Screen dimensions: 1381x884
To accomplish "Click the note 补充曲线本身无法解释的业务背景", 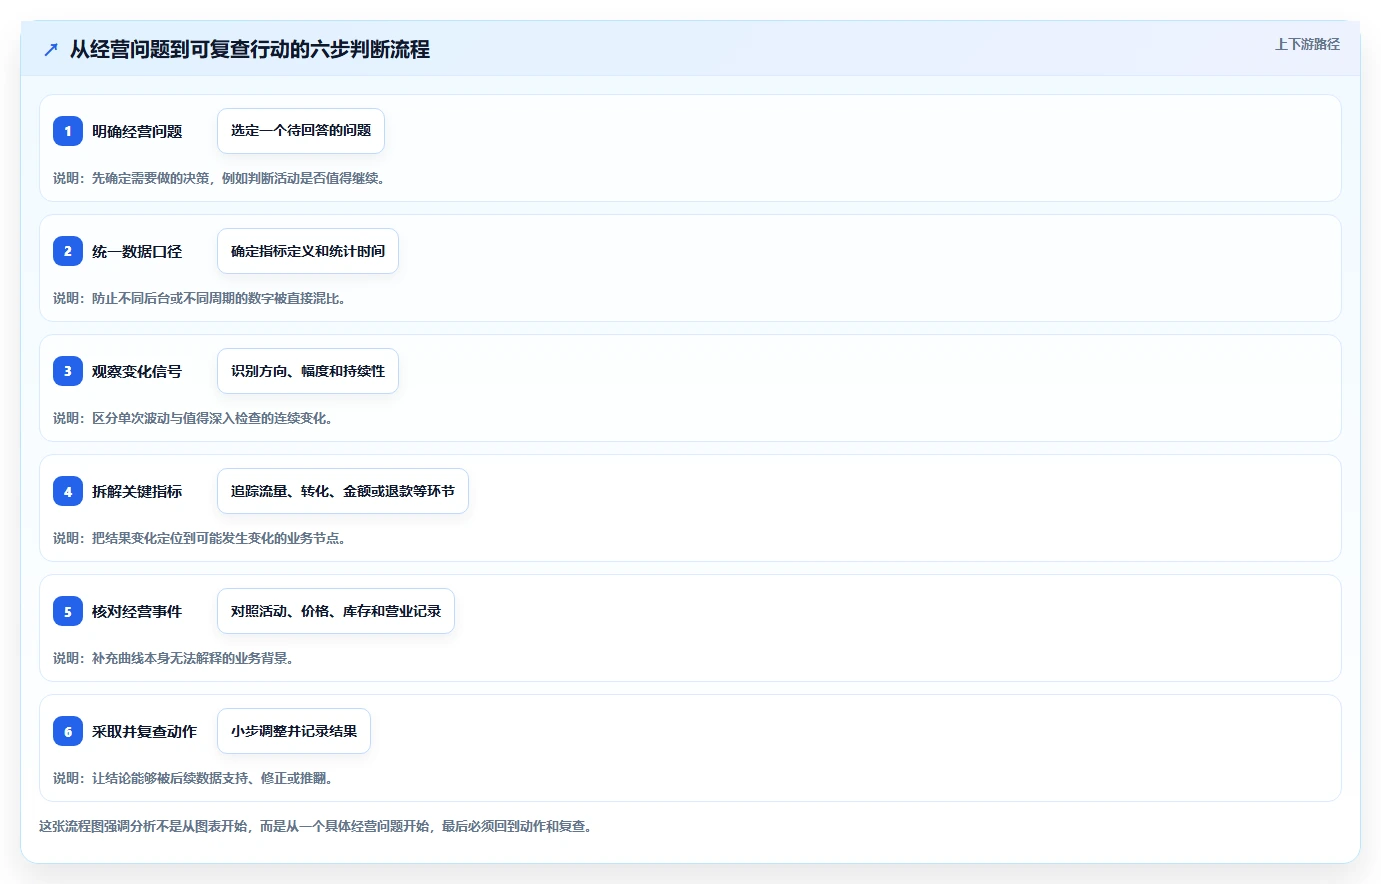I will click(174, 658).
